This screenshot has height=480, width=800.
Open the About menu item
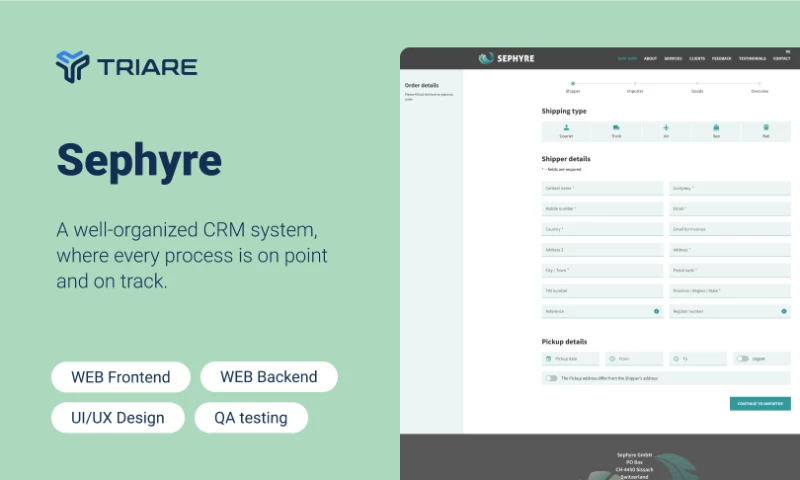[650, 59]
